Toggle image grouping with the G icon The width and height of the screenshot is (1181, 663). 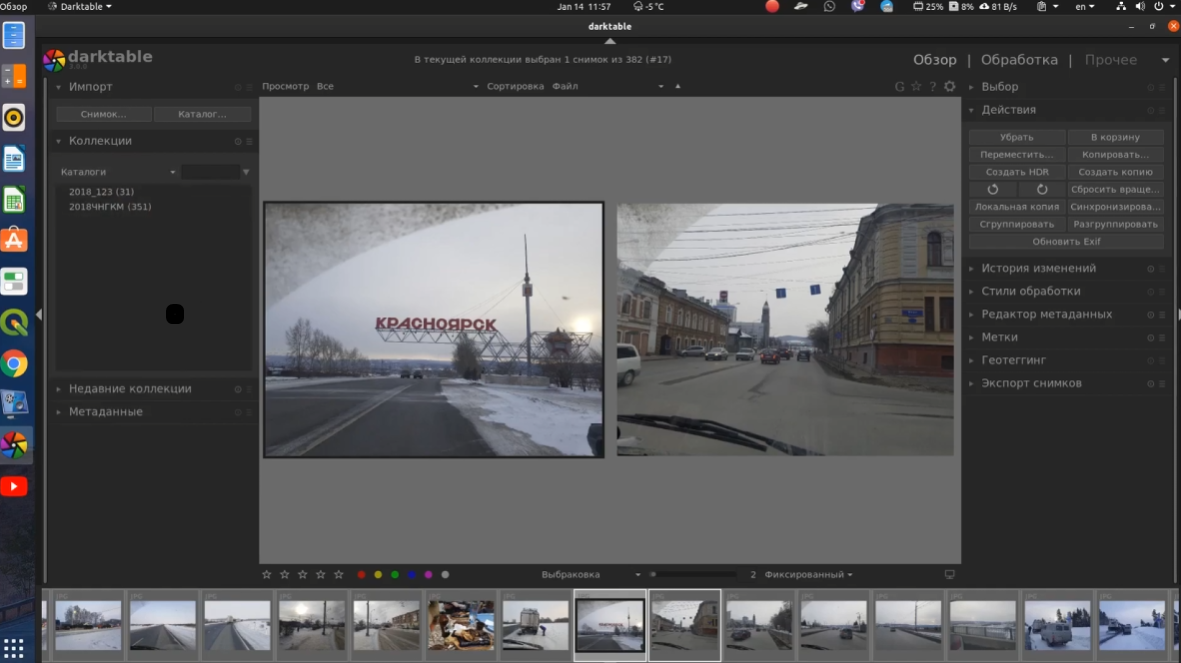pyautogui.click(x=899, y=87)
